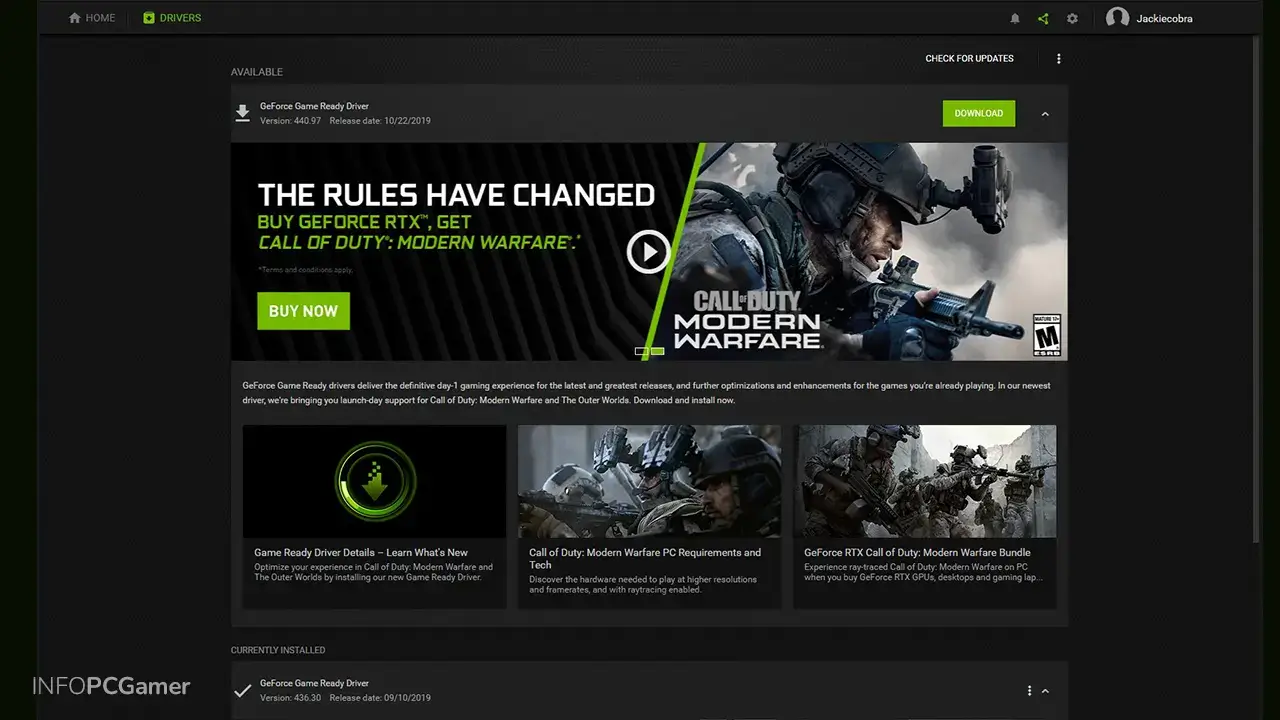
Task: Click the Currently Installed section heading
Action: coord(278,650)
